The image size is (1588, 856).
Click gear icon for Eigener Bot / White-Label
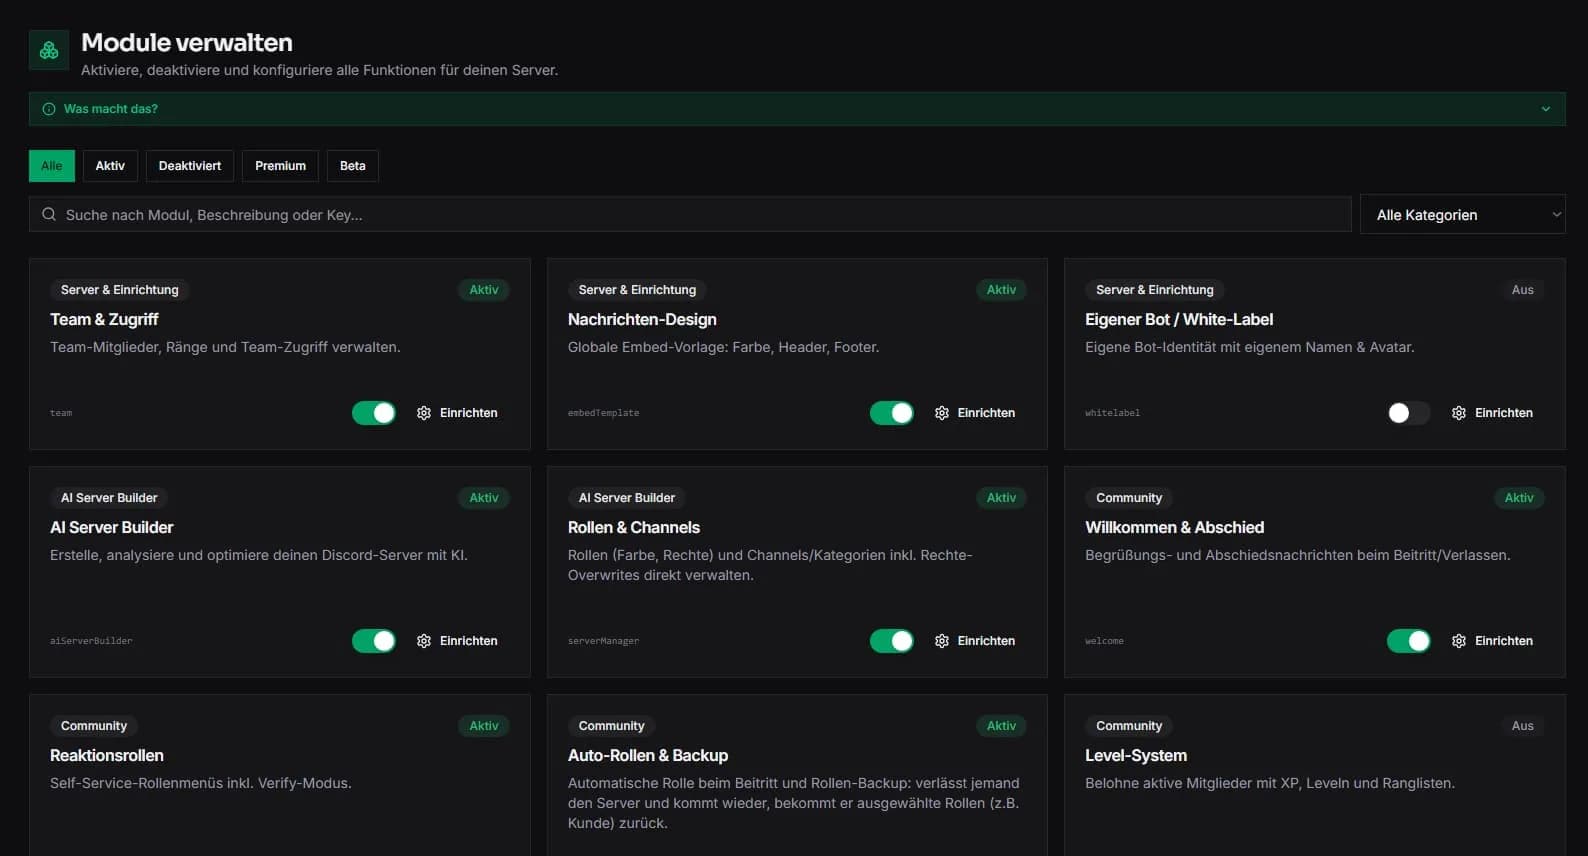point(1459,413)
